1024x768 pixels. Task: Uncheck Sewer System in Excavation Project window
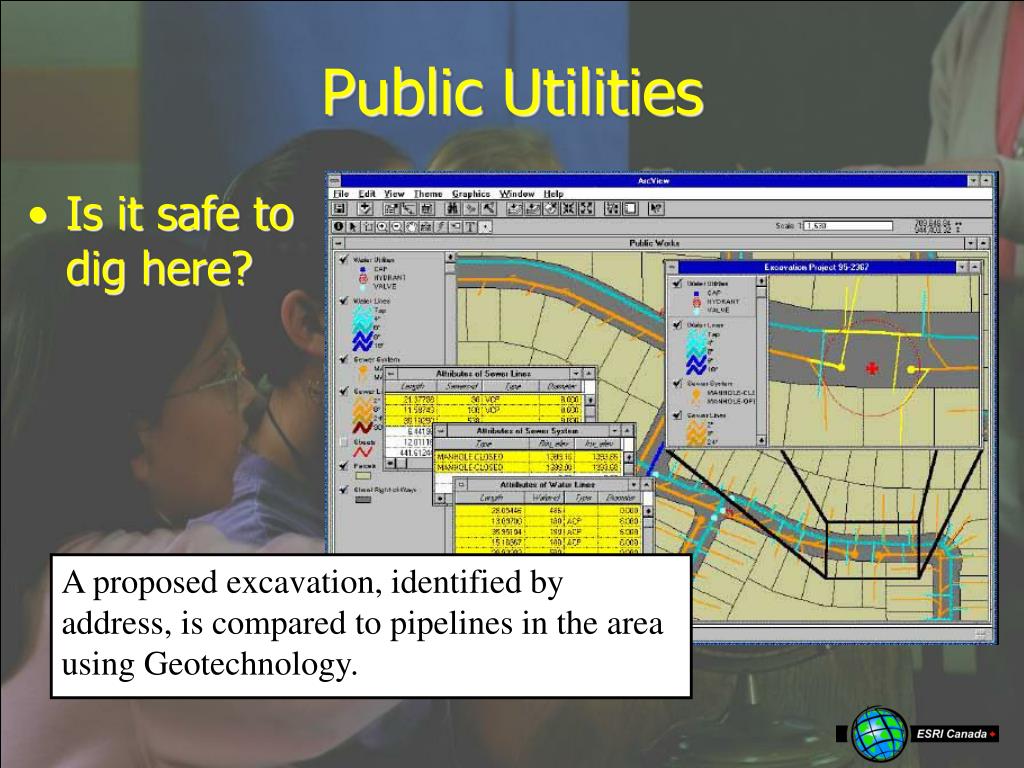677,383
